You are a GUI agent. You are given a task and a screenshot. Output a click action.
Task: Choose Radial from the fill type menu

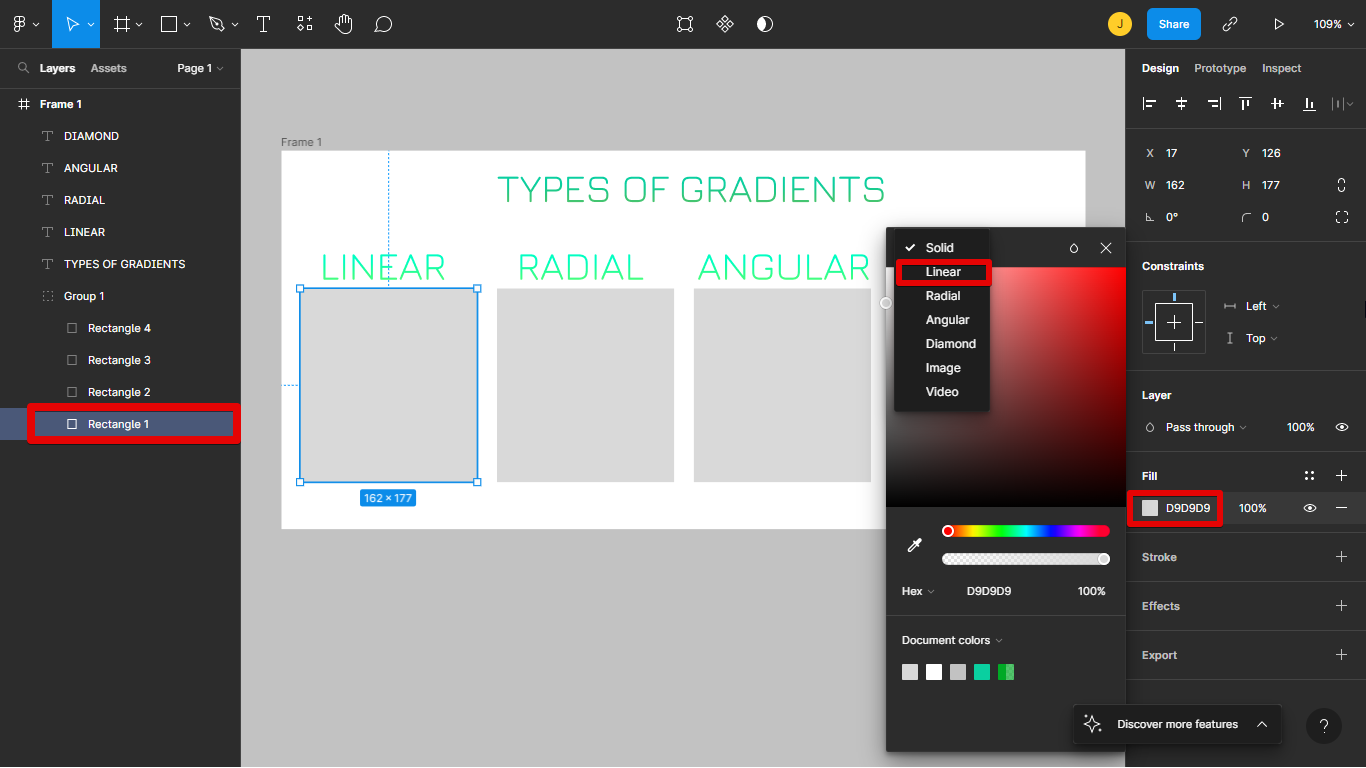point(942,296)
